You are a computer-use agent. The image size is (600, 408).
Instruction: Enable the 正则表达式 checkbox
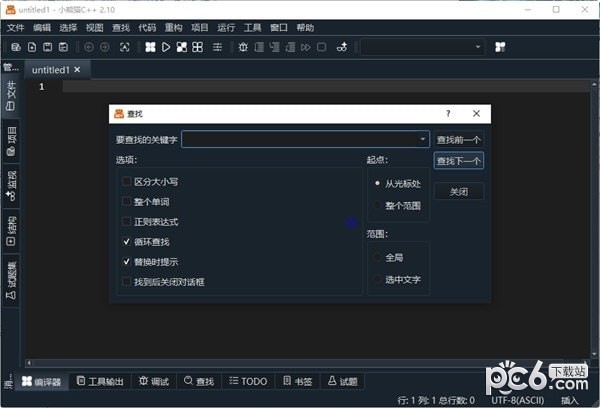click(126, 222)
